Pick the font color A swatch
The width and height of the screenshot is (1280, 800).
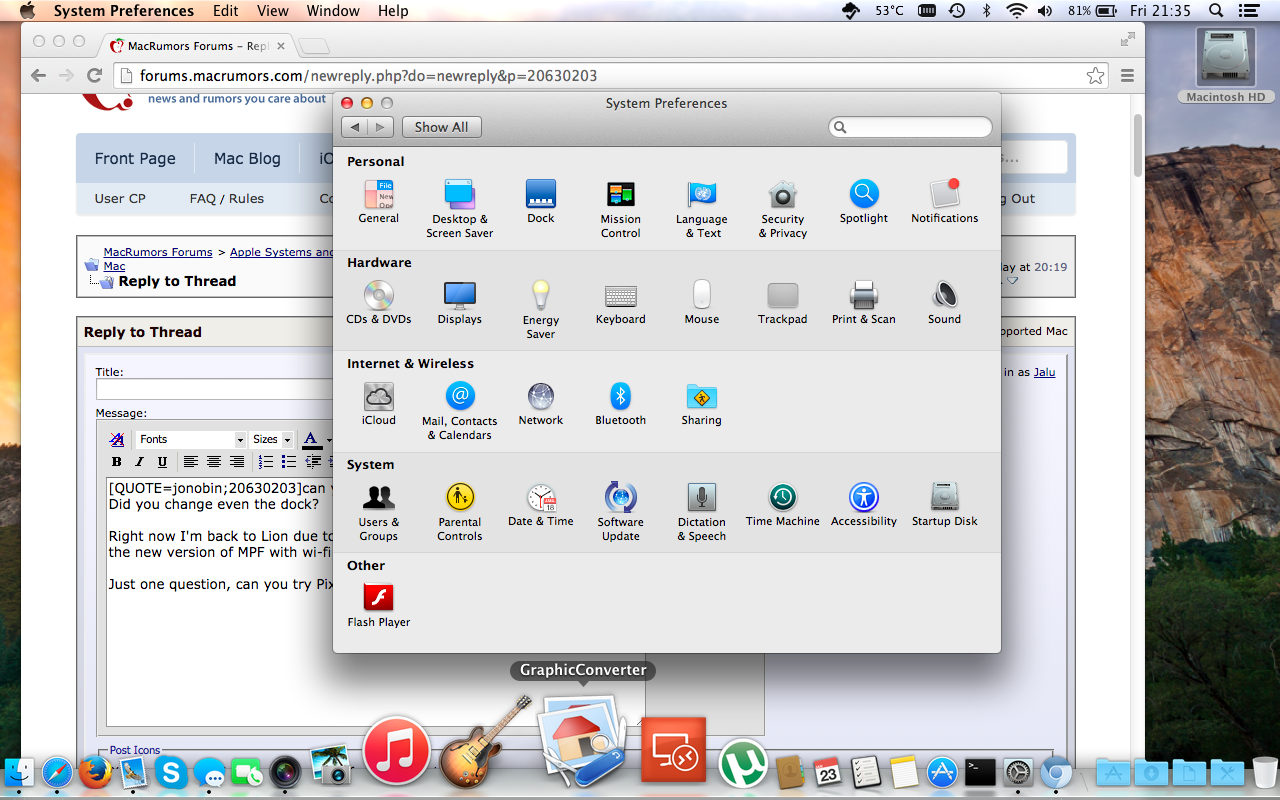(x=310, y=439)
